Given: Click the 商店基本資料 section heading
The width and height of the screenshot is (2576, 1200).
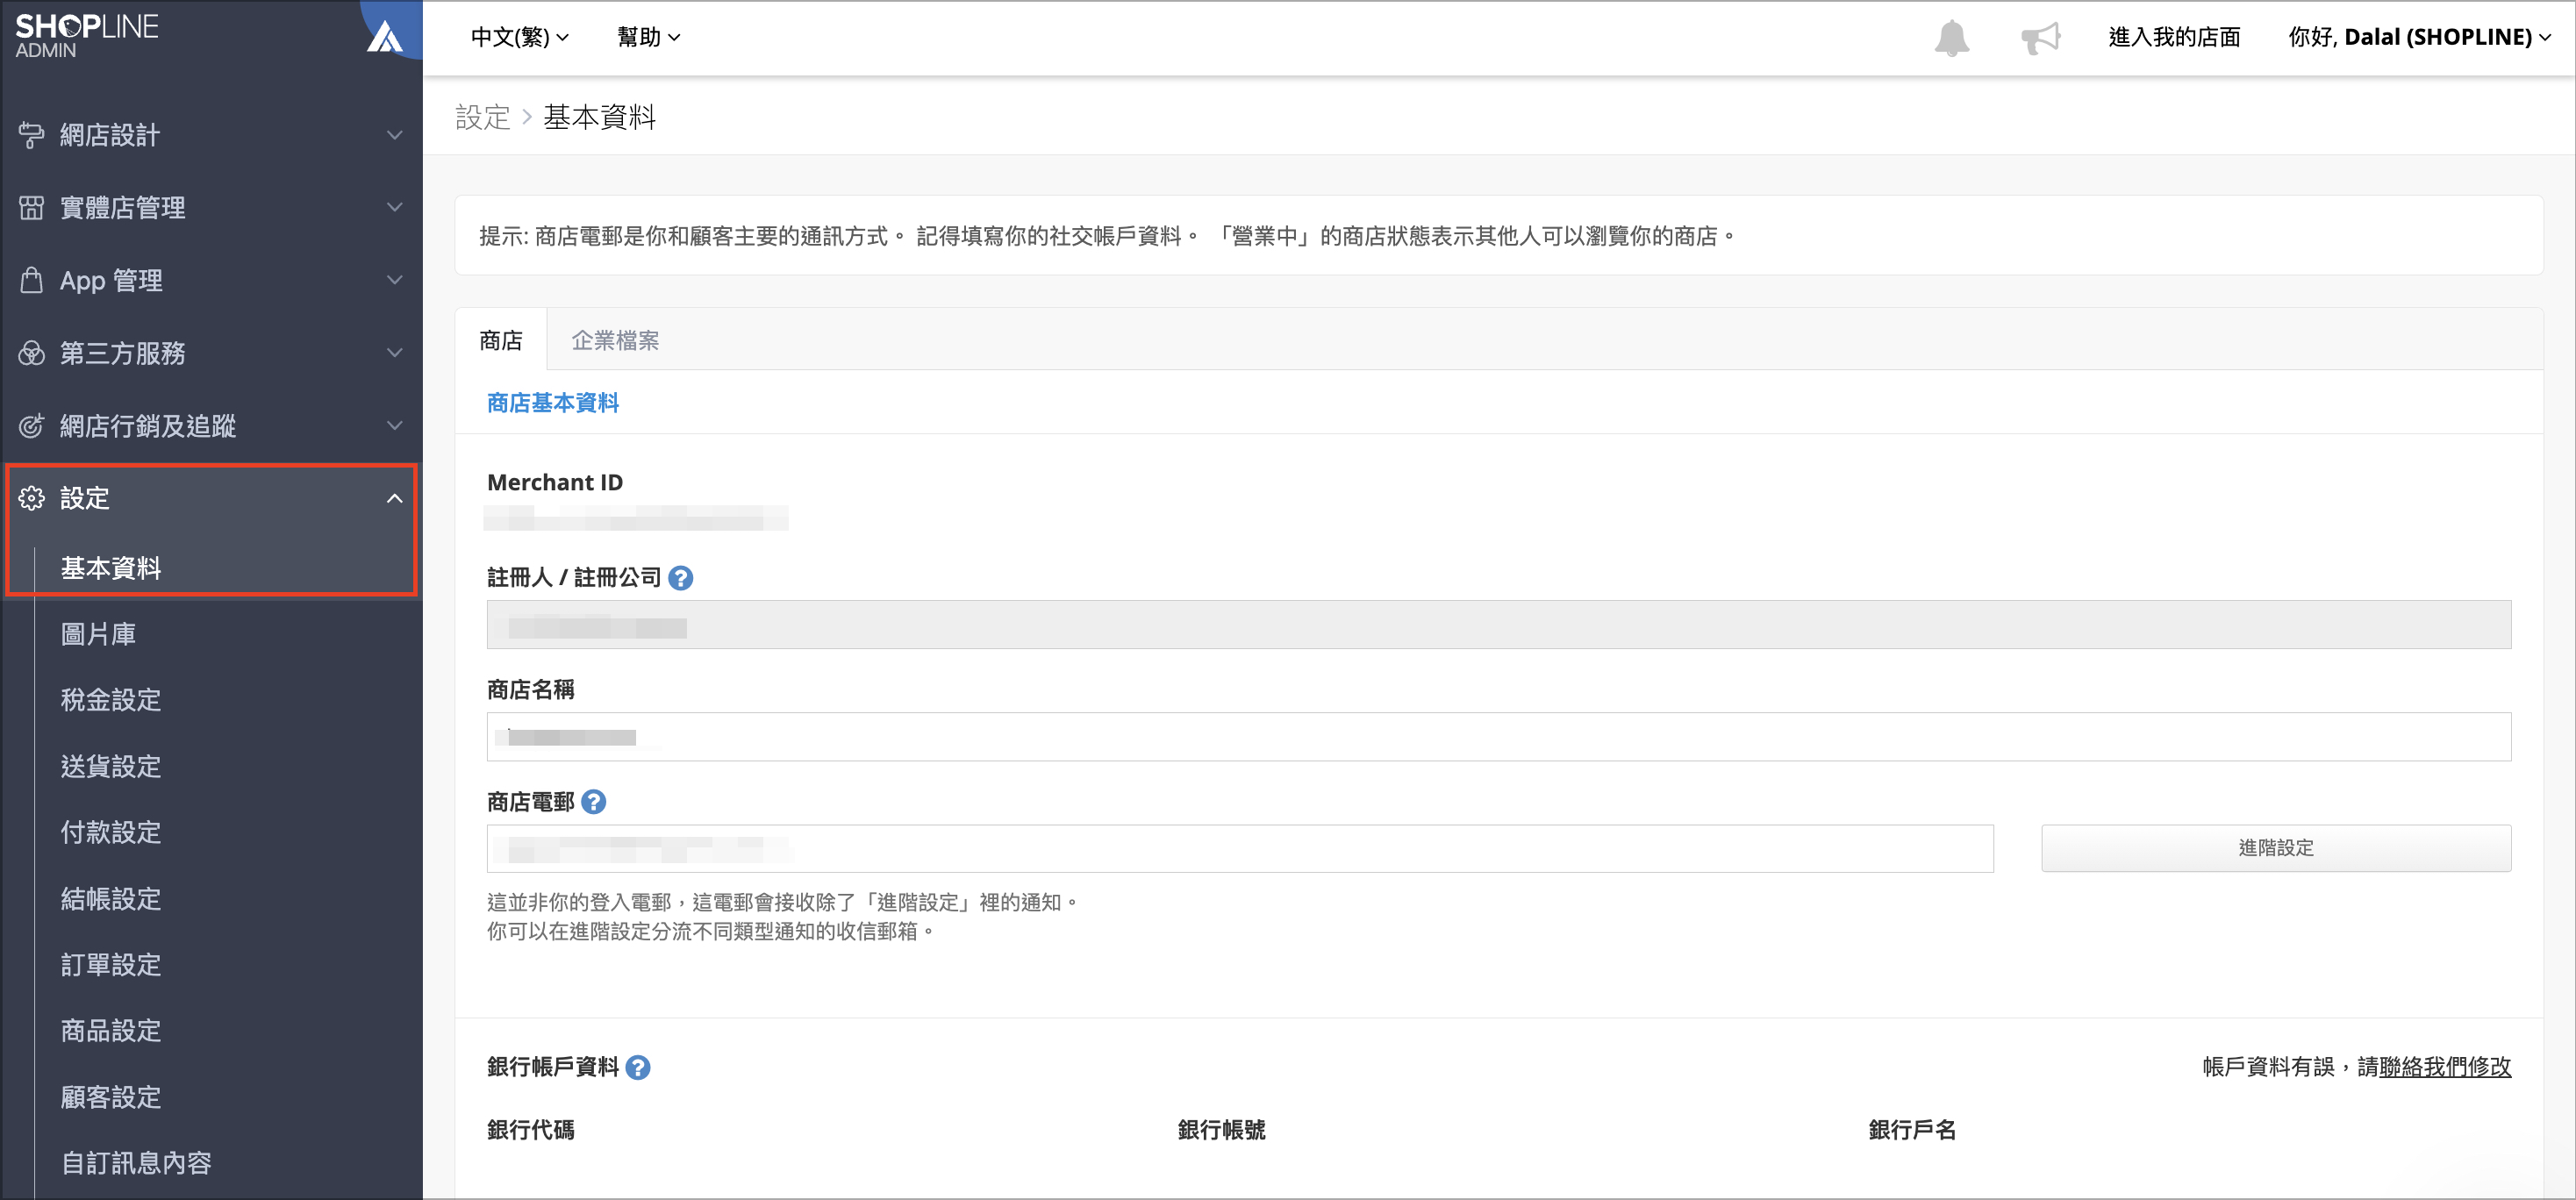Looking at the screenshot, I should click(553, 403).
